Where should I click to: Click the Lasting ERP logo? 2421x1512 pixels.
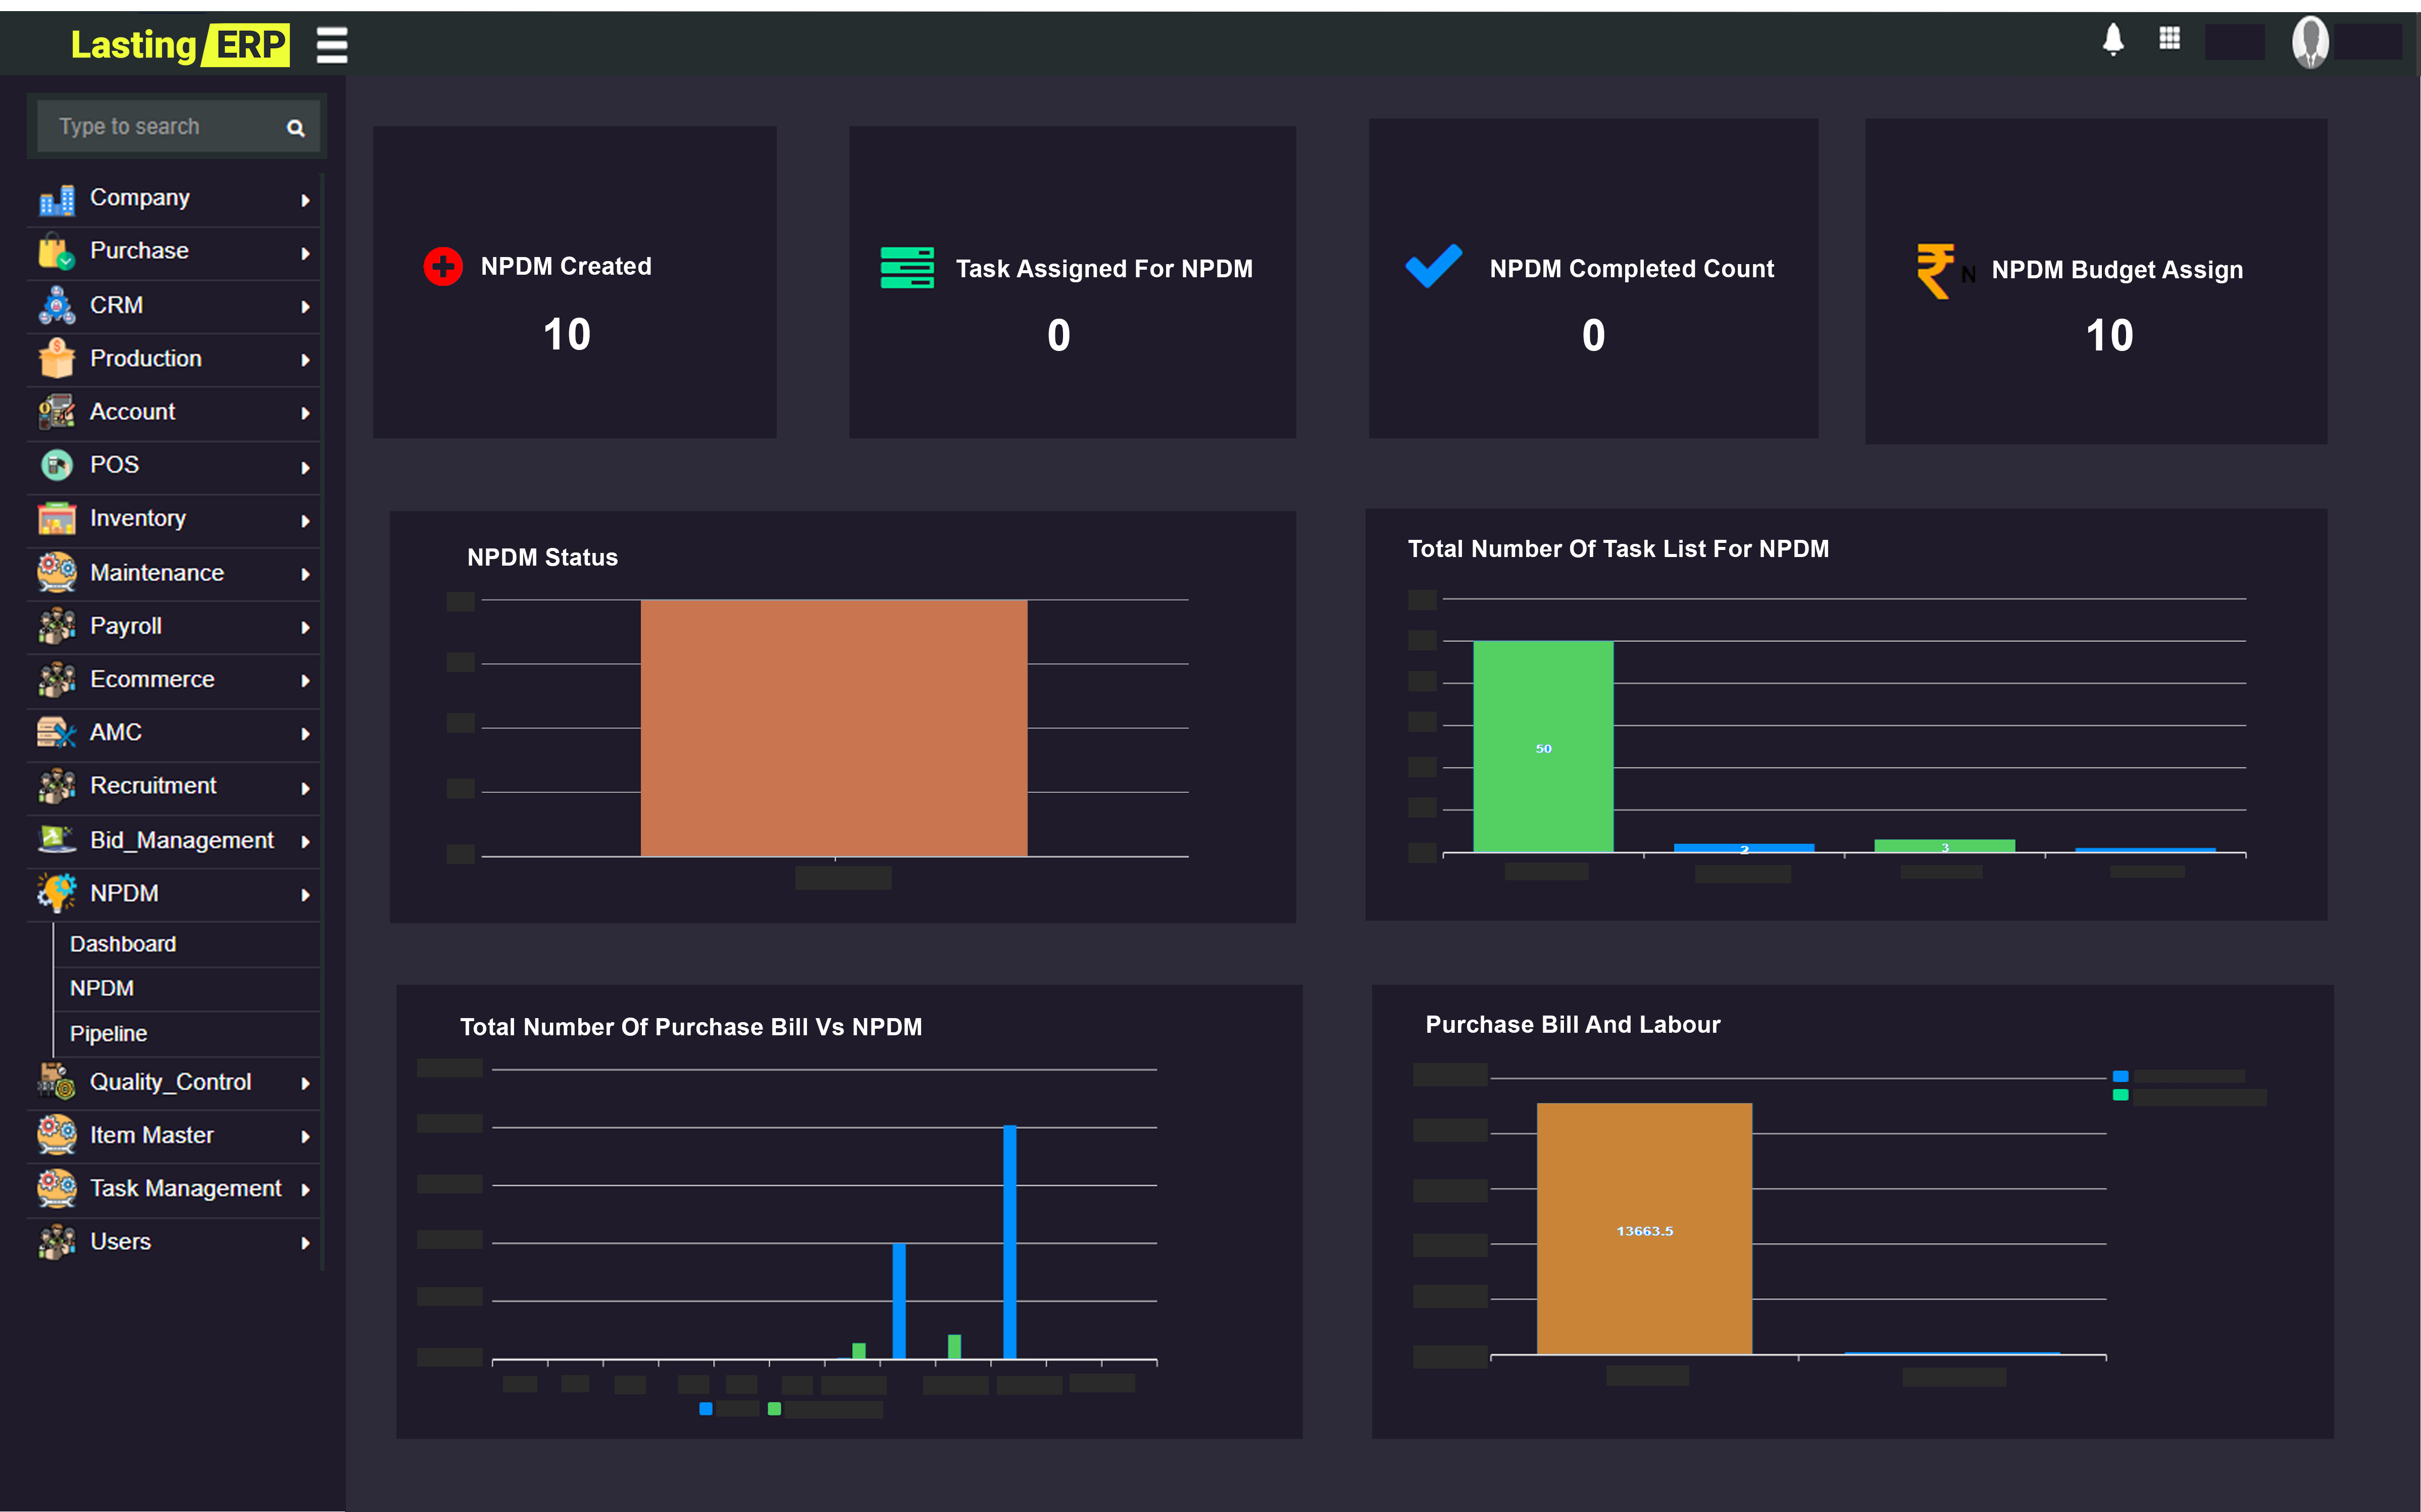(180, 45)
